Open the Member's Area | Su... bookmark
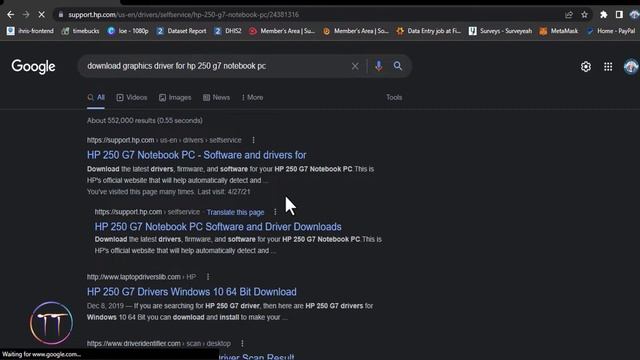The width and height of the screenshot is (640, 360). [282, 31]
